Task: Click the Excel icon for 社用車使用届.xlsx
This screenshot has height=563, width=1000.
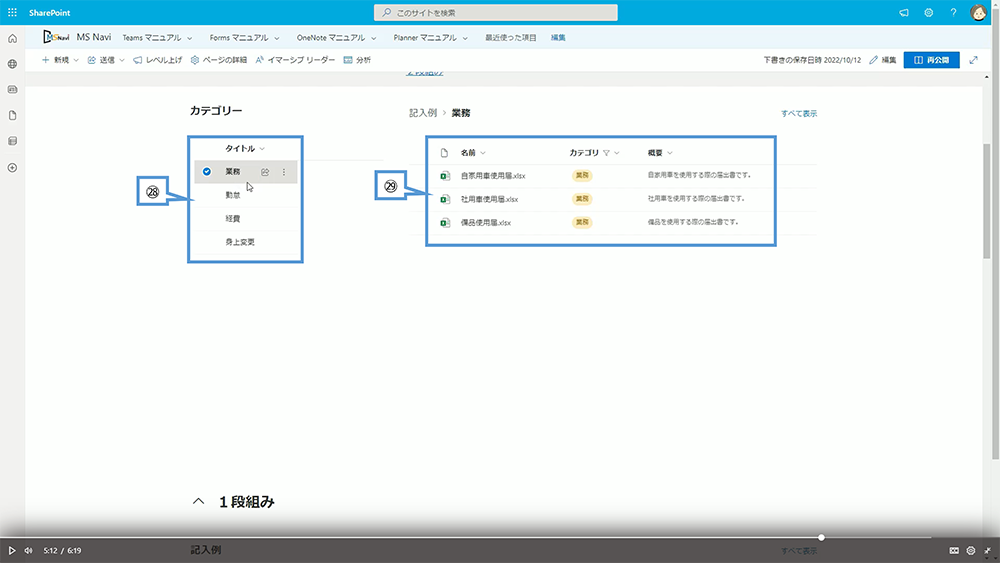Action: pos(445,200)
